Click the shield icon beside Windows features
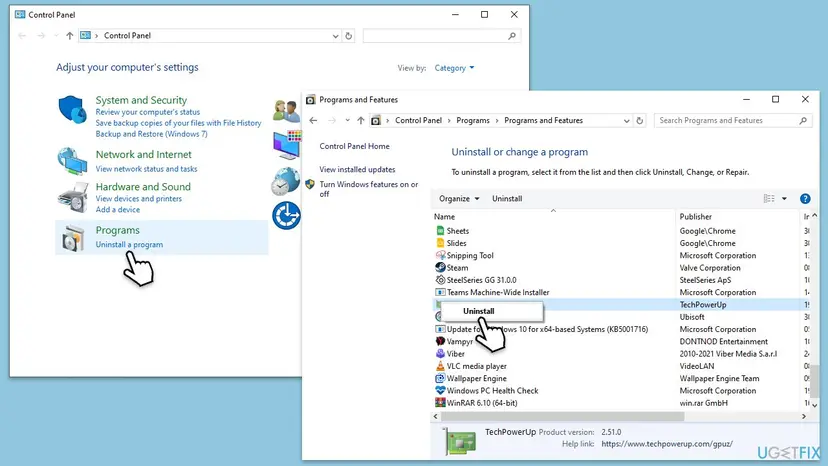 point(310,184)
